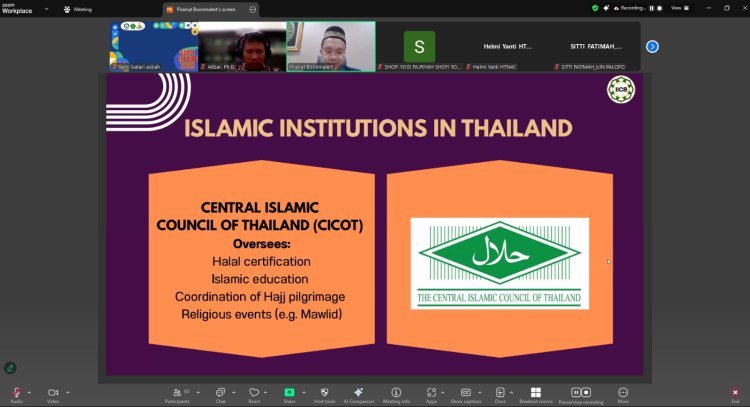
Task: Open the View layout menu
Action: click(680, 8)
